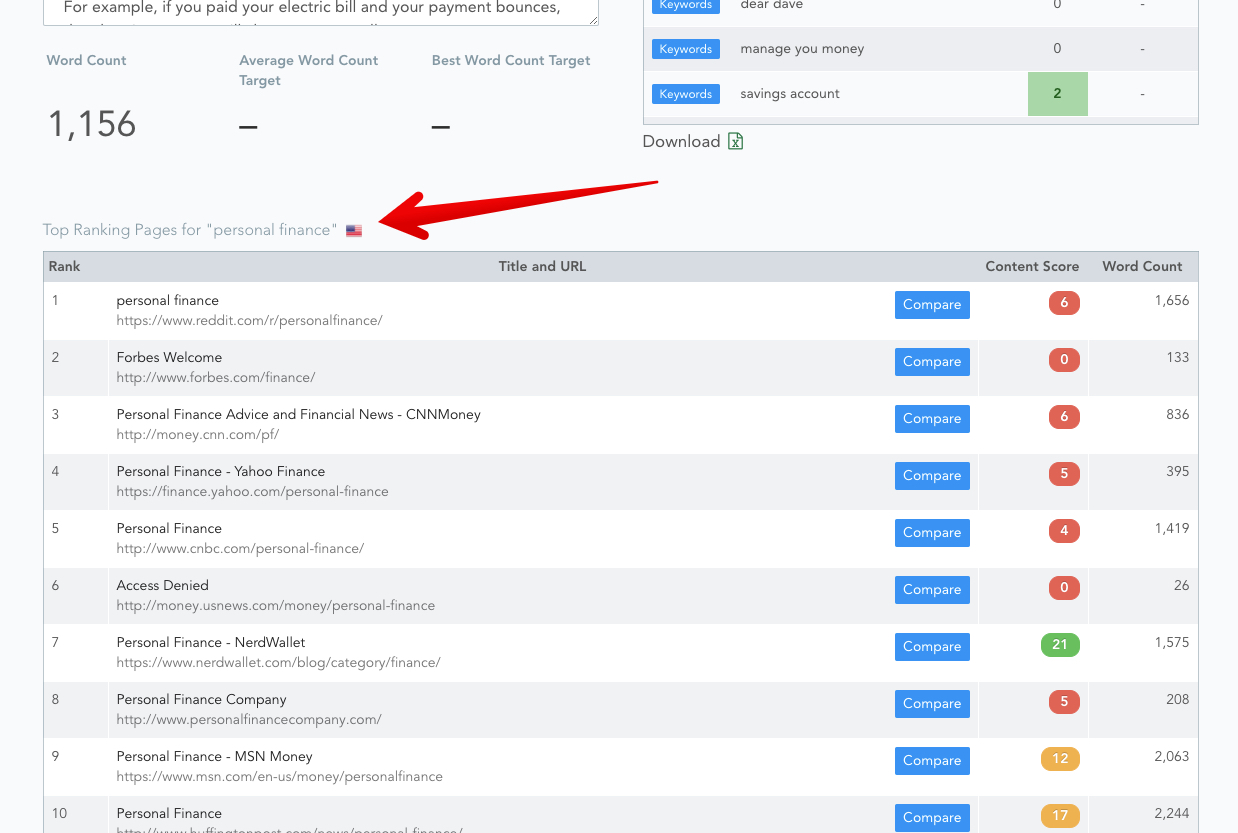Image resolution: width=1238 pixels, height=833 pixels.
Task: Click NerdWallet's green score badge 21
Action: [x=1060, y=645]
